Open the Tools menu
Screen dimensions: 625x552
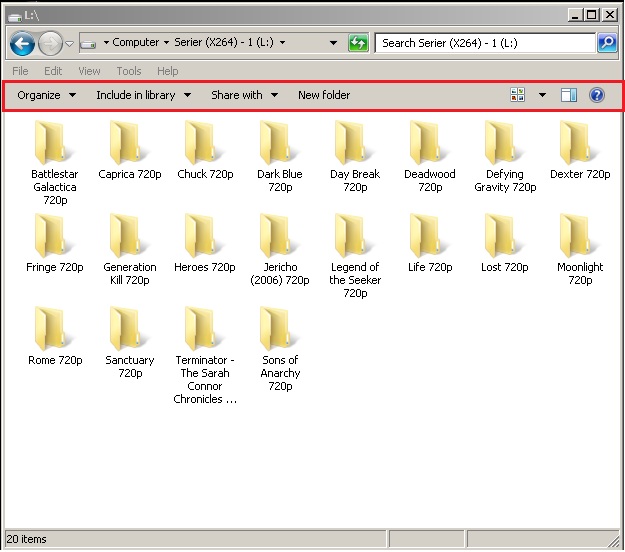click(129, 71)
